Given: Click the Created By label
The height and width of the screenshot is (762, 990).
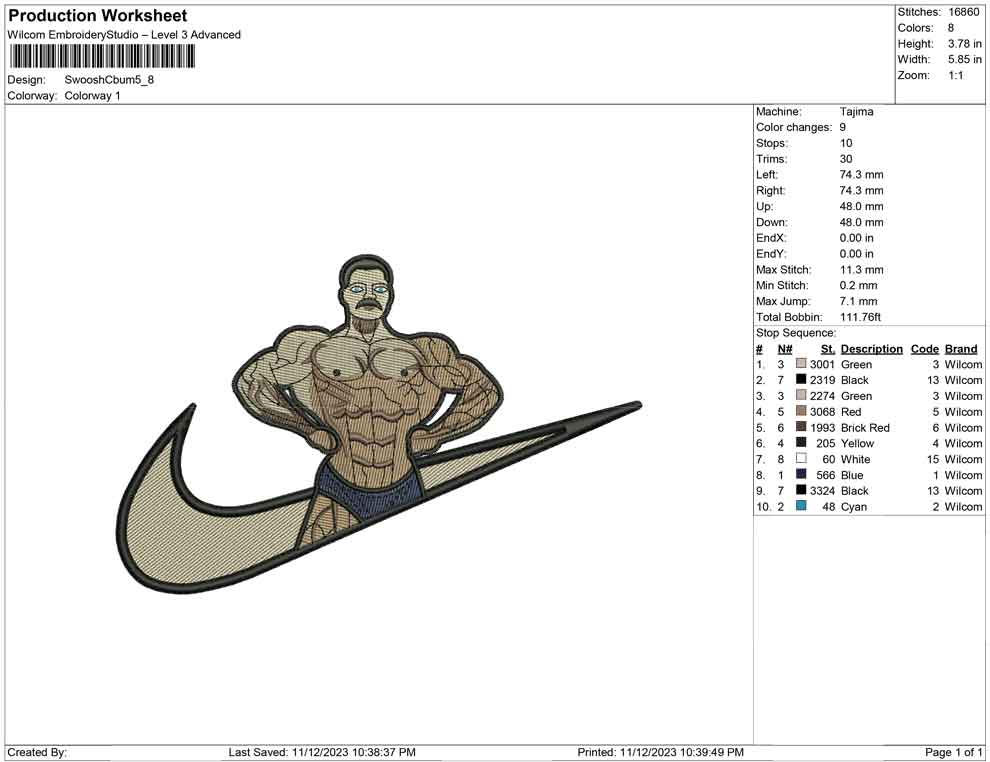Looking at the screenshot, I should (x=37, y=753).
